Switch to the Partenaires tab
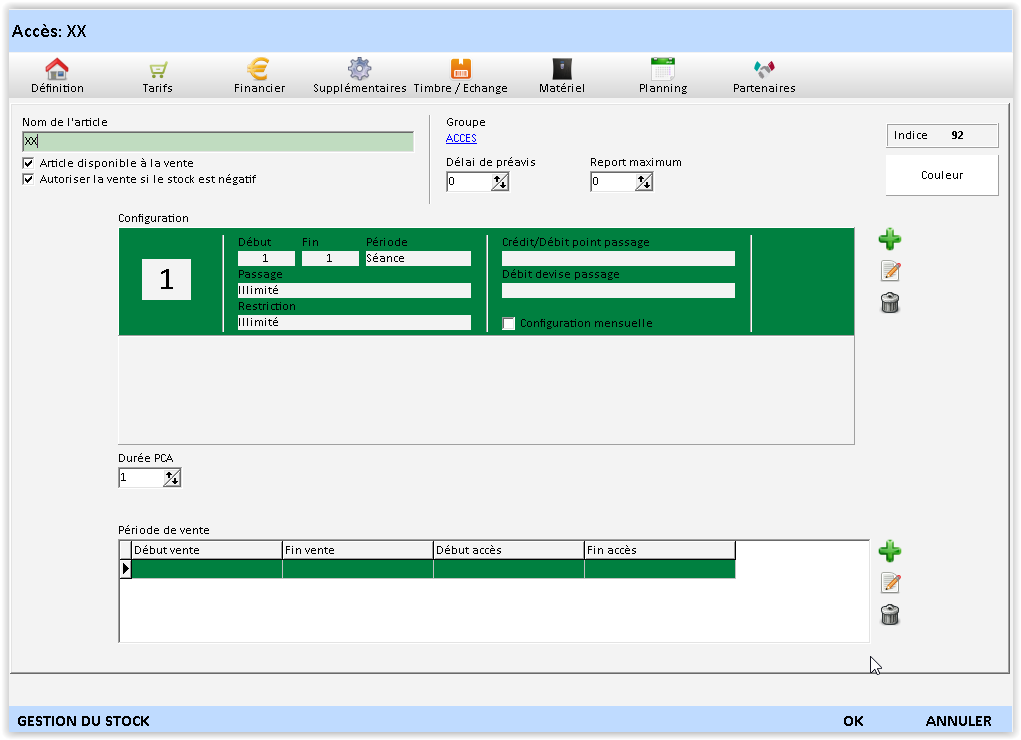 click(764, 76)
